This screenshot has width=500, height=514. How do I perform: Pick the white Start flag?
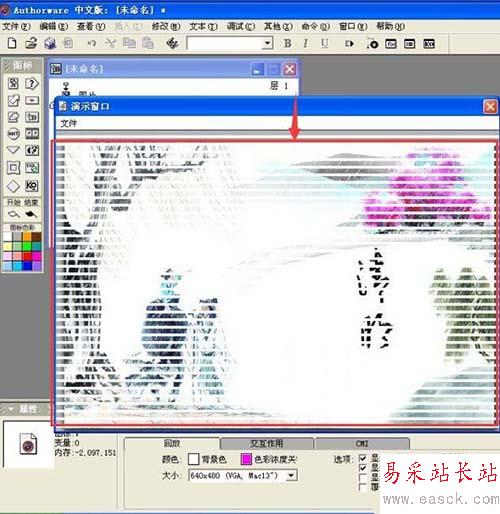[x=14, y=214]
